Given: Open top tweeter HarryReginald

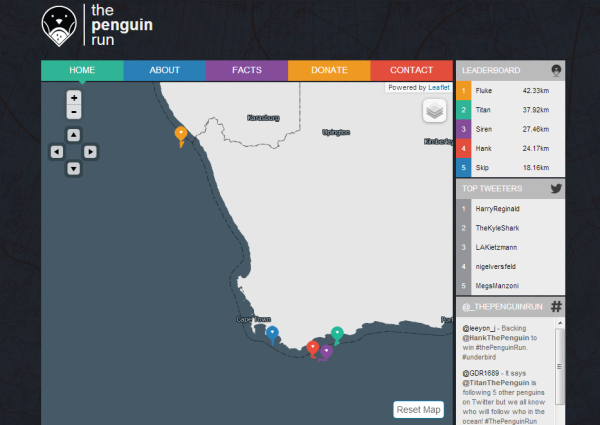Looking at the screenshot, I should (497, 209).
